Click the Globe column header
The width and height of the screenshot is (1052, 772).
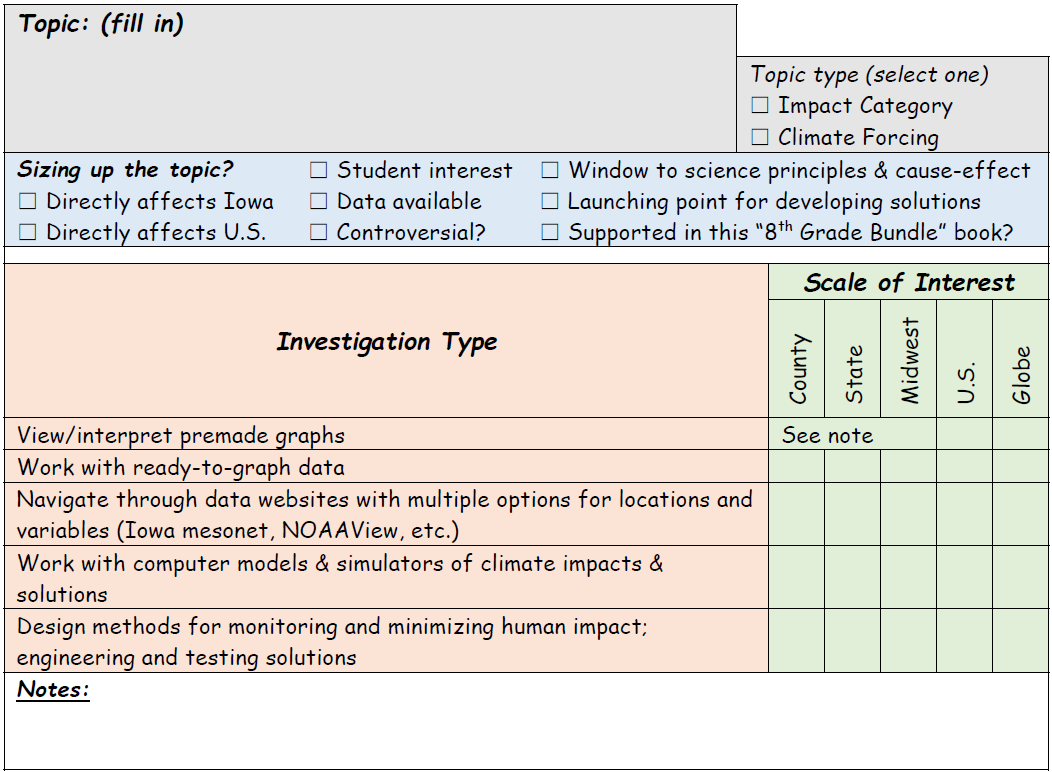[1019, 360]
